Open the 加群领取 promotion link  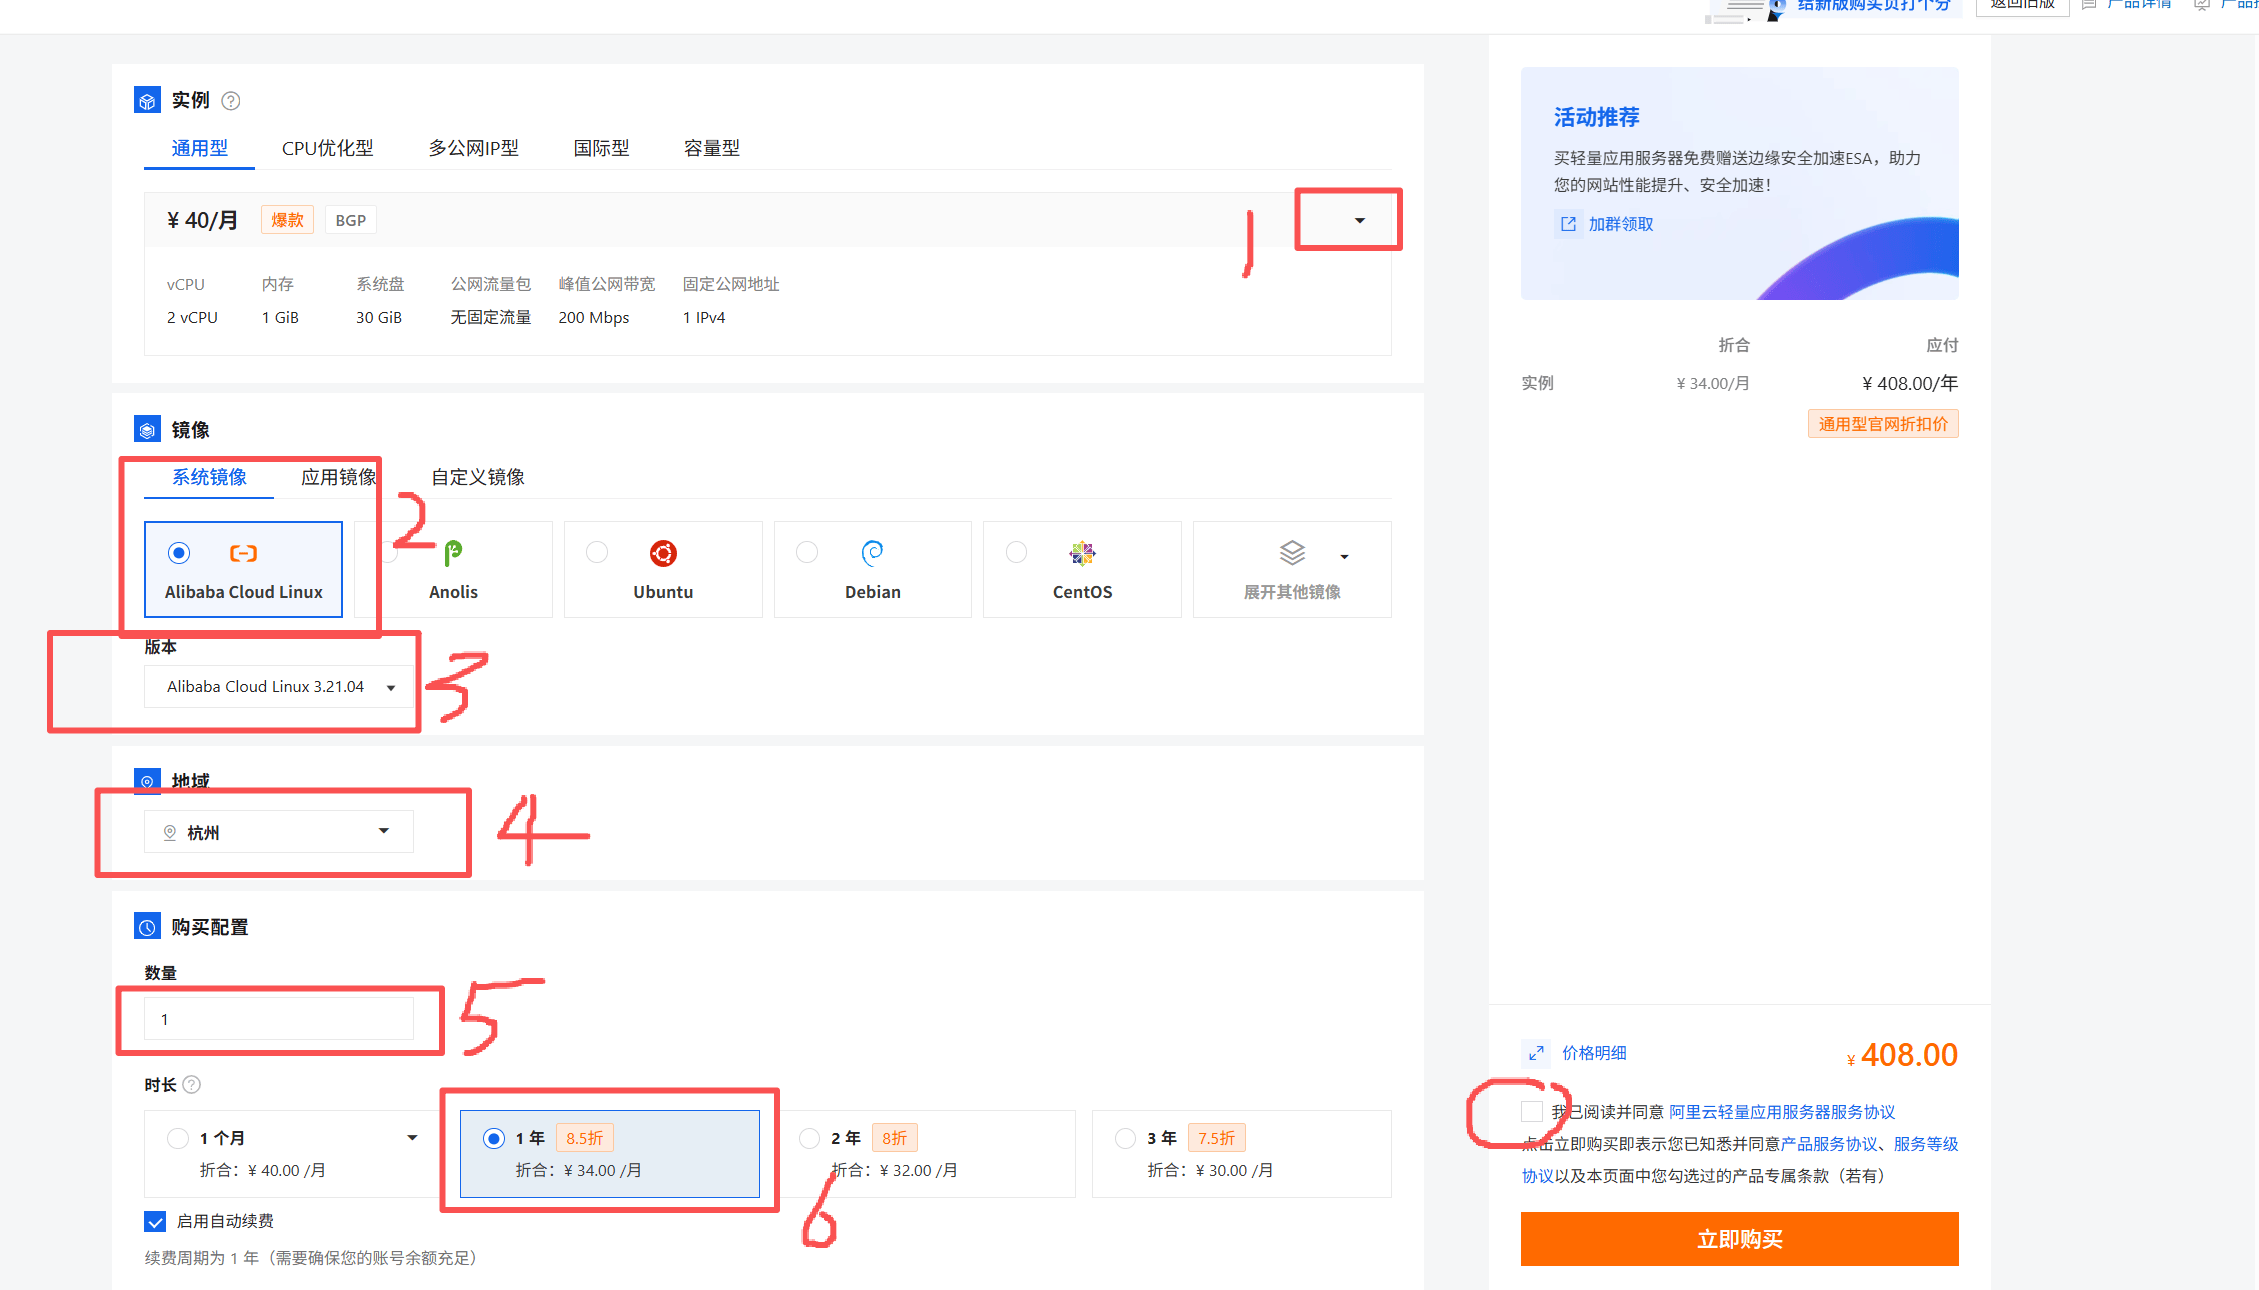(1620, 224)
